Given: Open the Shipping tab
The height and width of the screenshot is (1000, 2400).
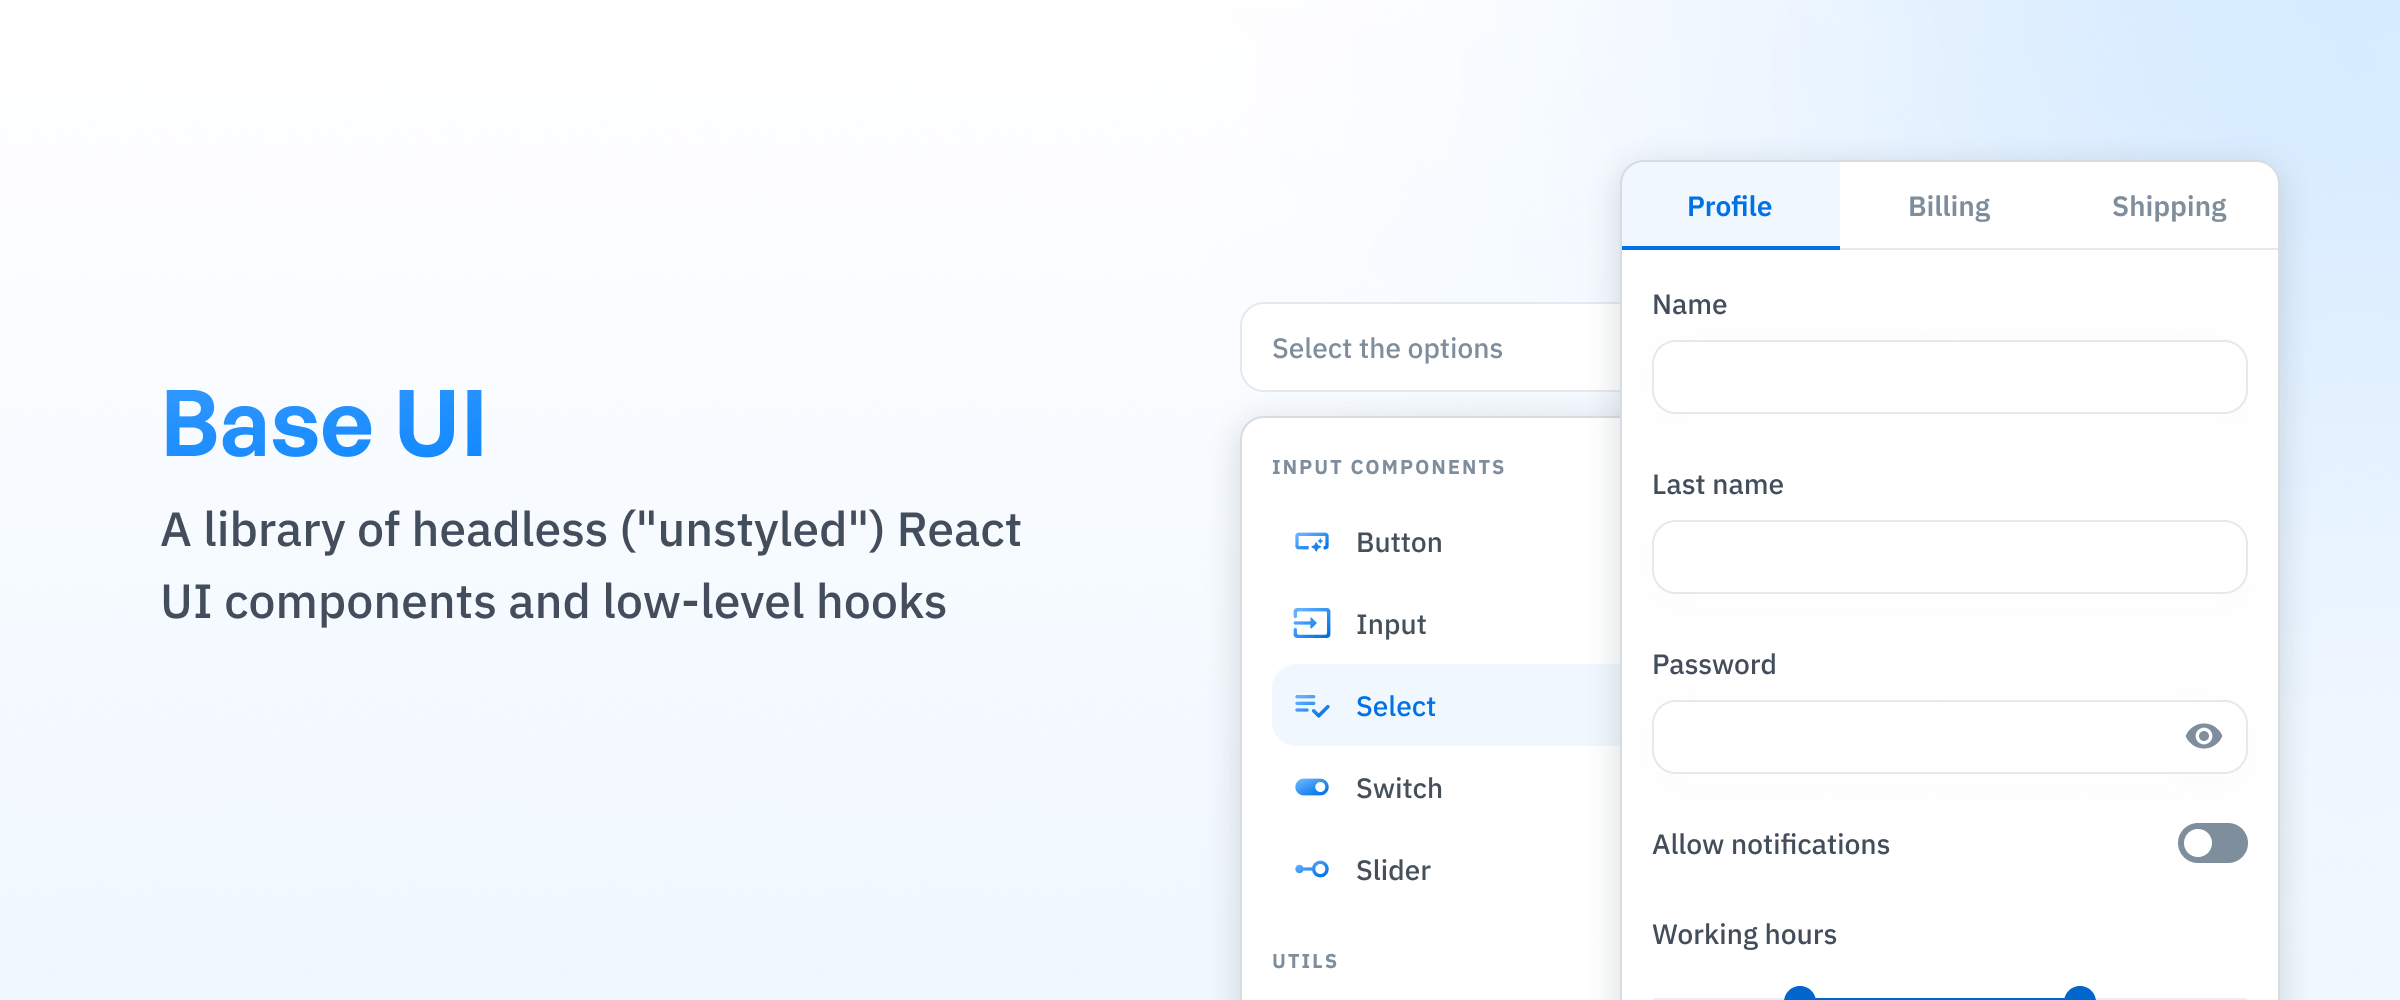Looking at the screenshot, I should [2168, 206].
